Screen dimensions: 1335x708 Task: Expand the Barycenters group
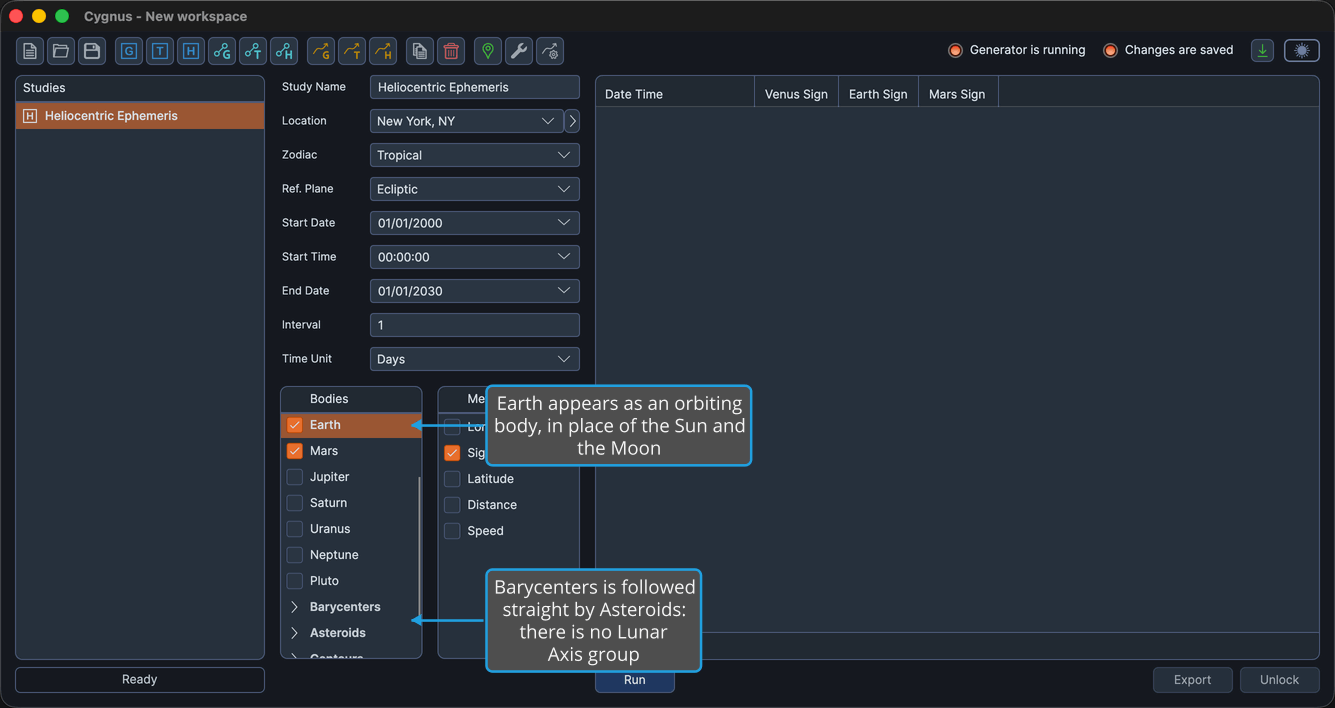[294, 607]
